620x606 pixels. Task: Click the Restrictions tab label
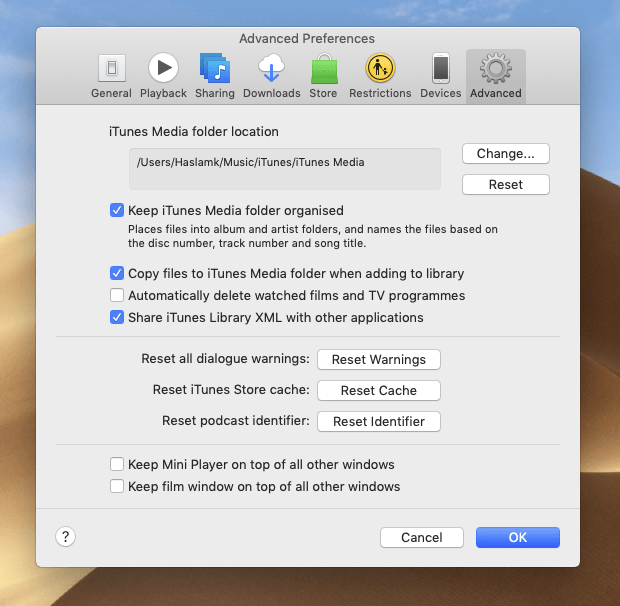pos(380,93)
